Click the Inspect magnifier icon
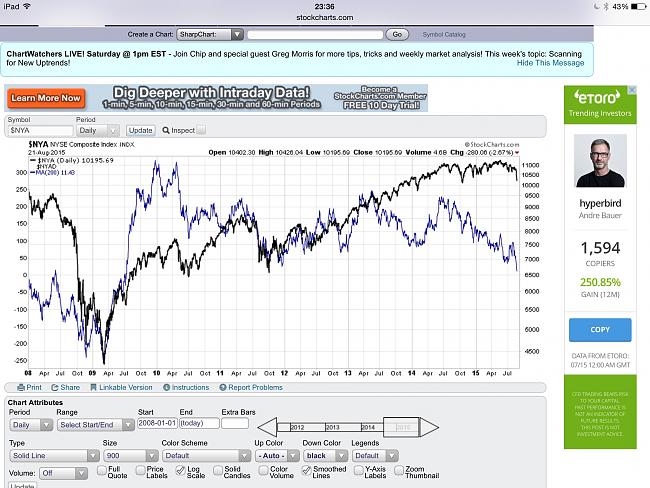 click(166, 130)
